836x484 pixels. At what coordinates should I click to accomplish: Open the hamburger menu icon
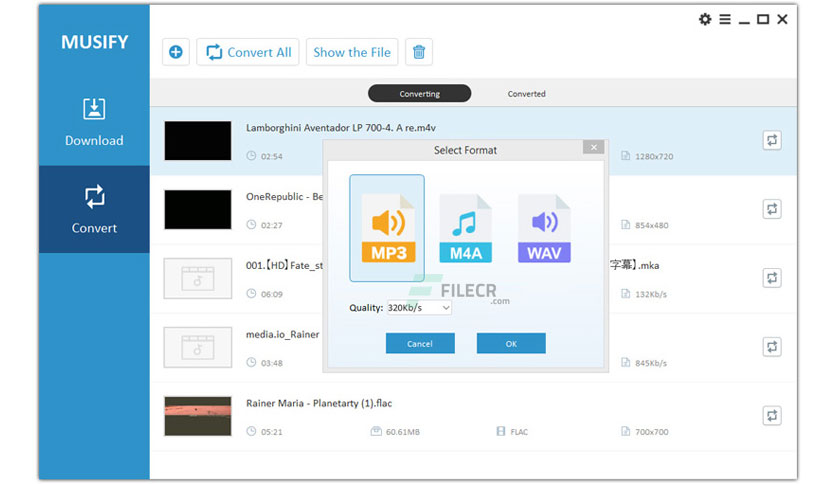725,19
